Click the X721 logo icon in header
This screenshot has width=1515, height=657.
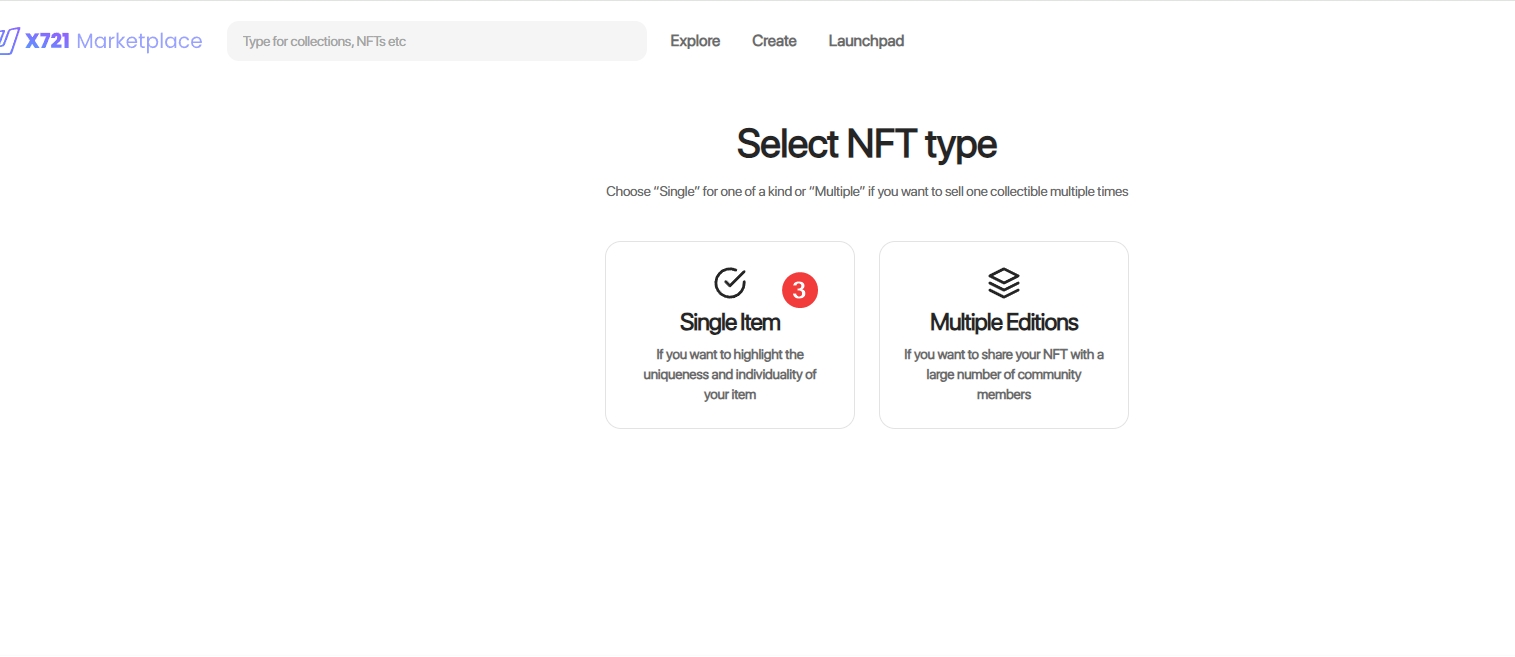tap(9, 41)
